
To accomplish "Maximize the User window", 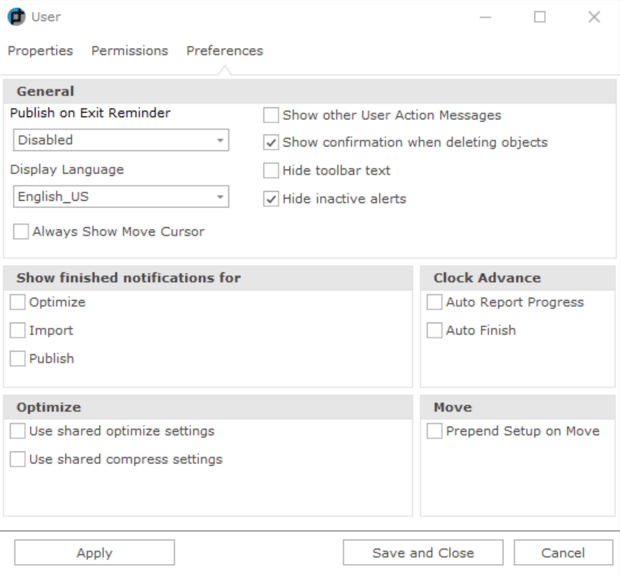I will pyautogui.click(x=540, y=17).
